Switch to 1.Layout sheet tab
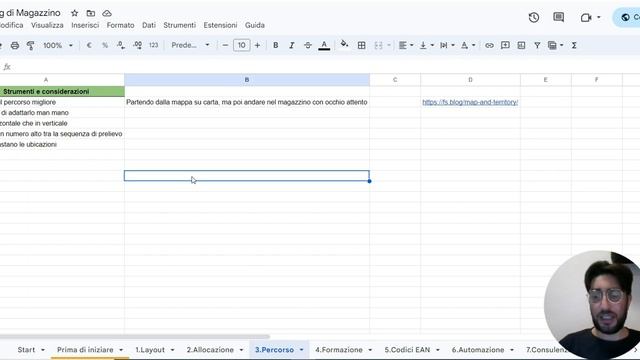Viewport: 640px width, 360px height. click(150, 350)
